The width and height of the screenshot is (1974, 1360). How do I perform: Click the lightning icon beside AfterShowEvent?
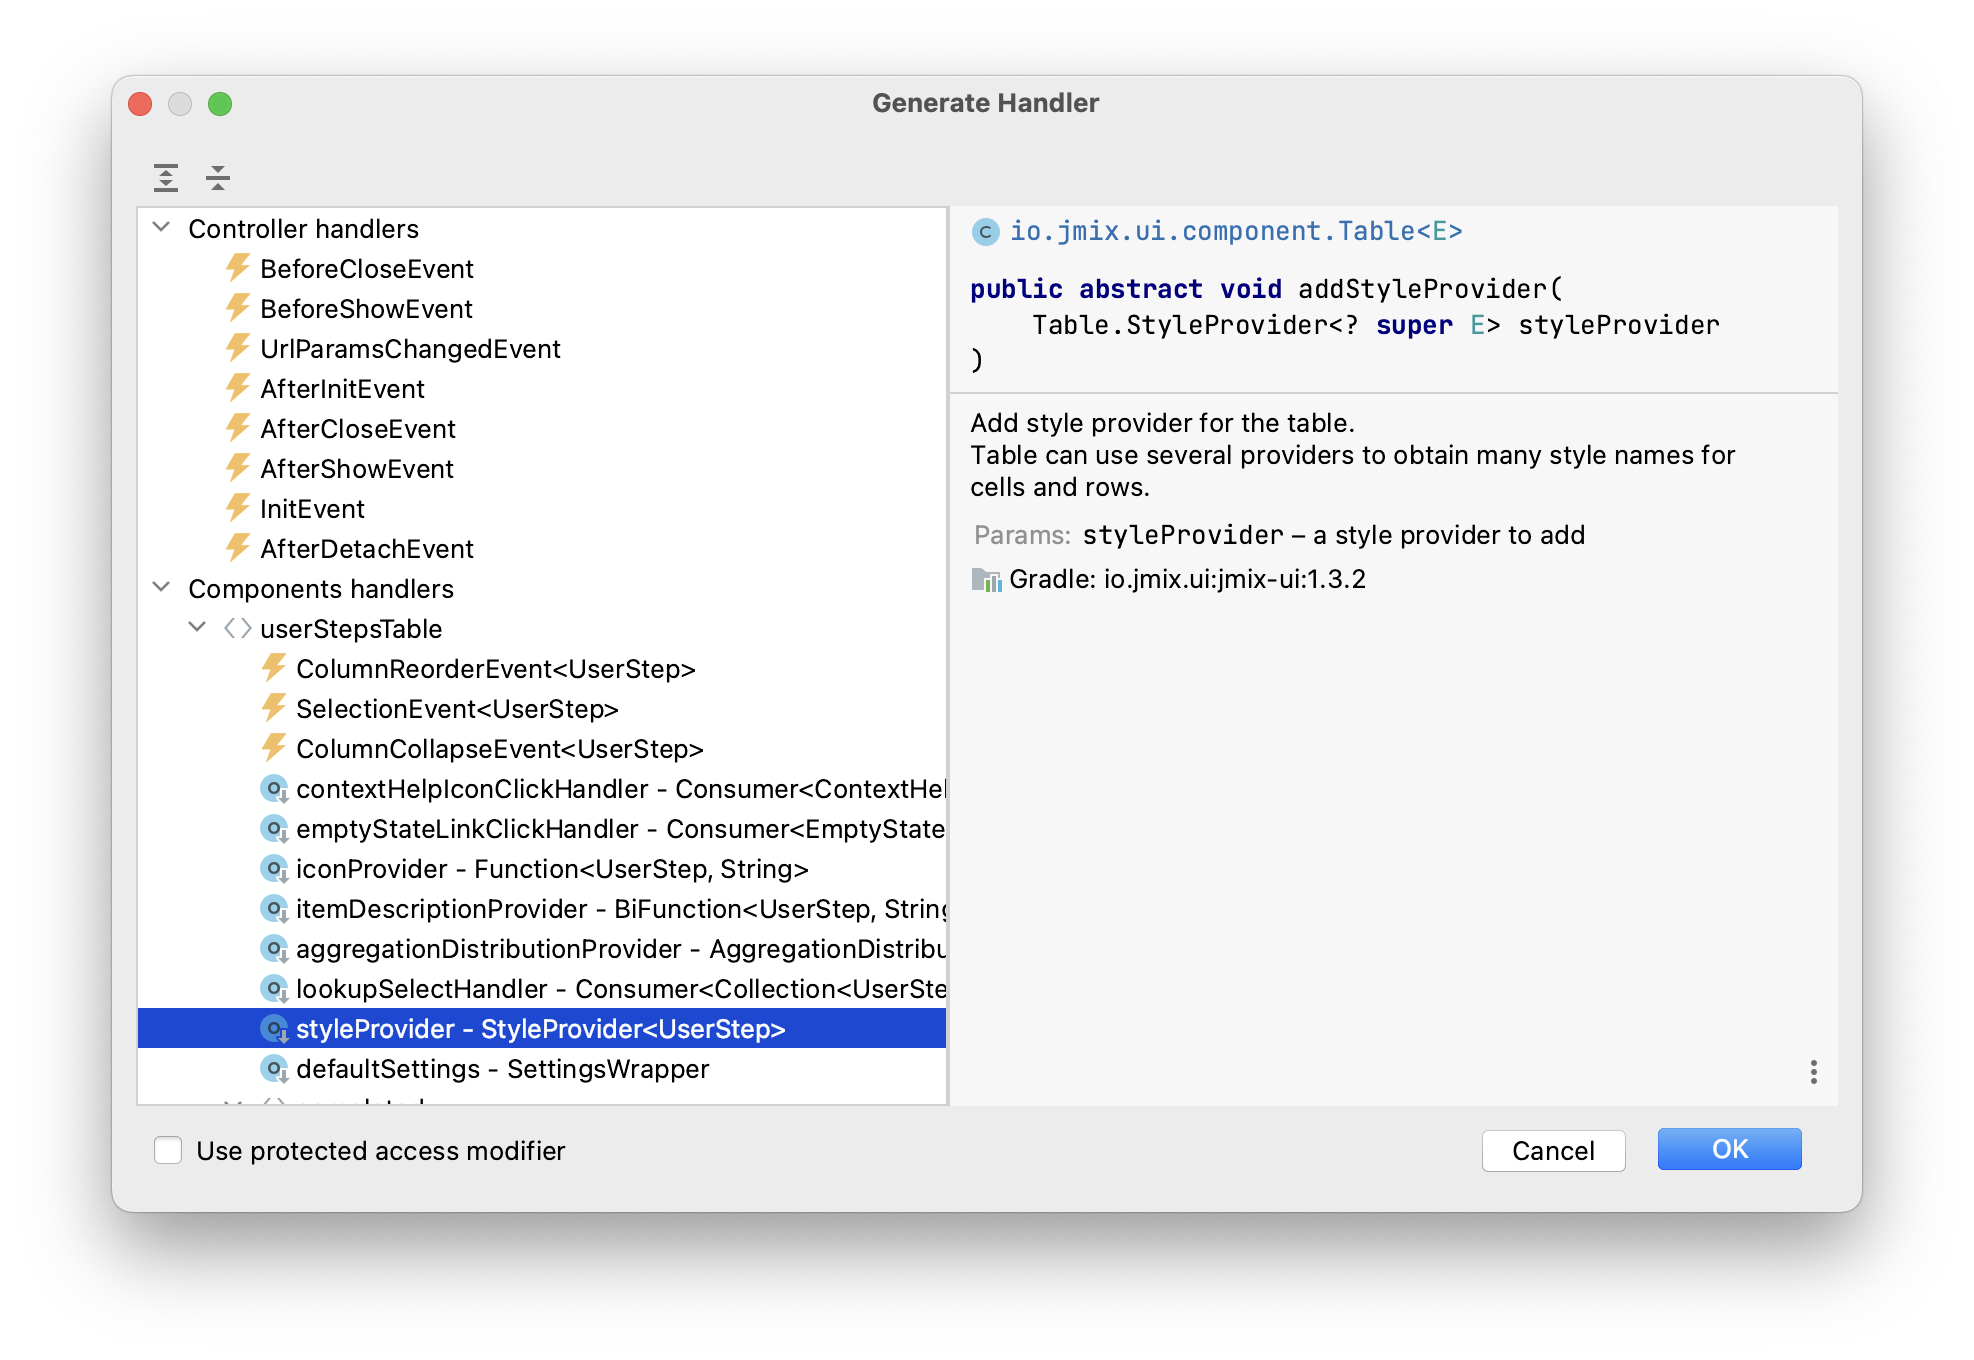[x=238, y=468]
